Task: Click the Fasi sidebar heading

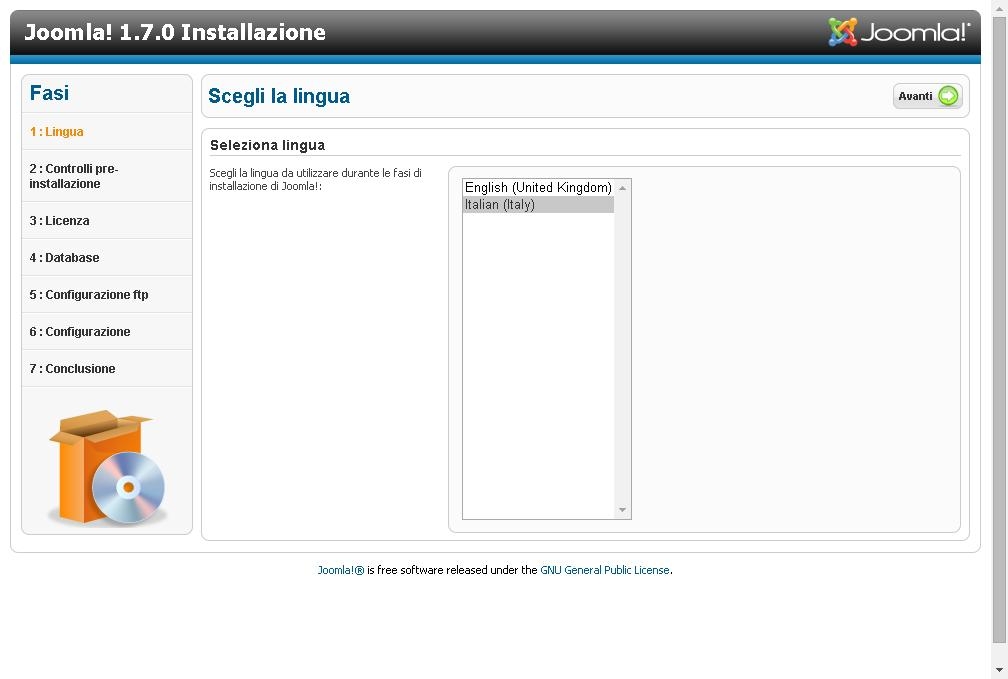Action: click(50, 93)
